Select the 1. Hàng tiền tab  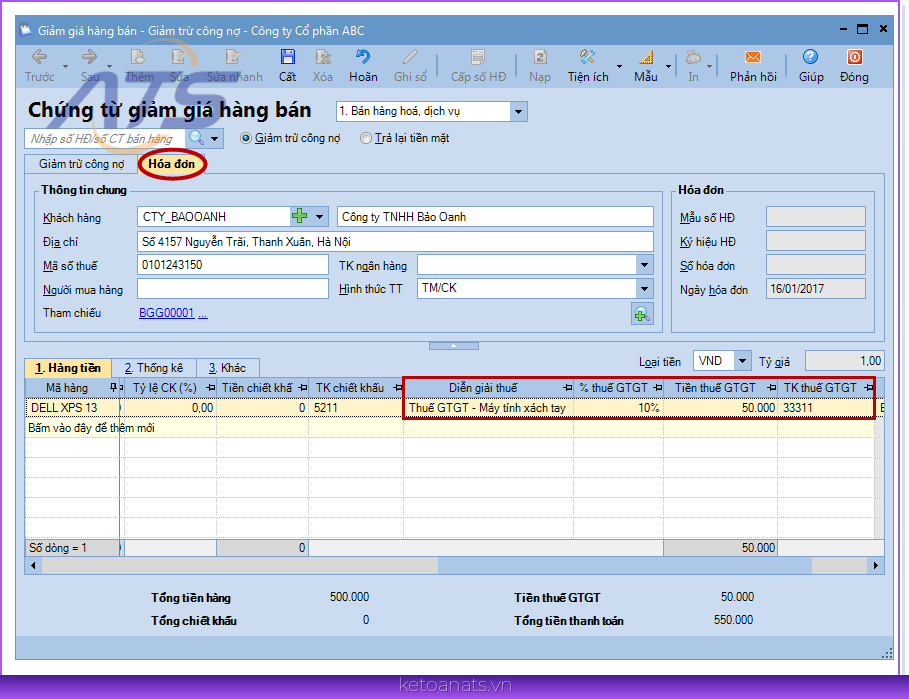(x=68, y=367)
